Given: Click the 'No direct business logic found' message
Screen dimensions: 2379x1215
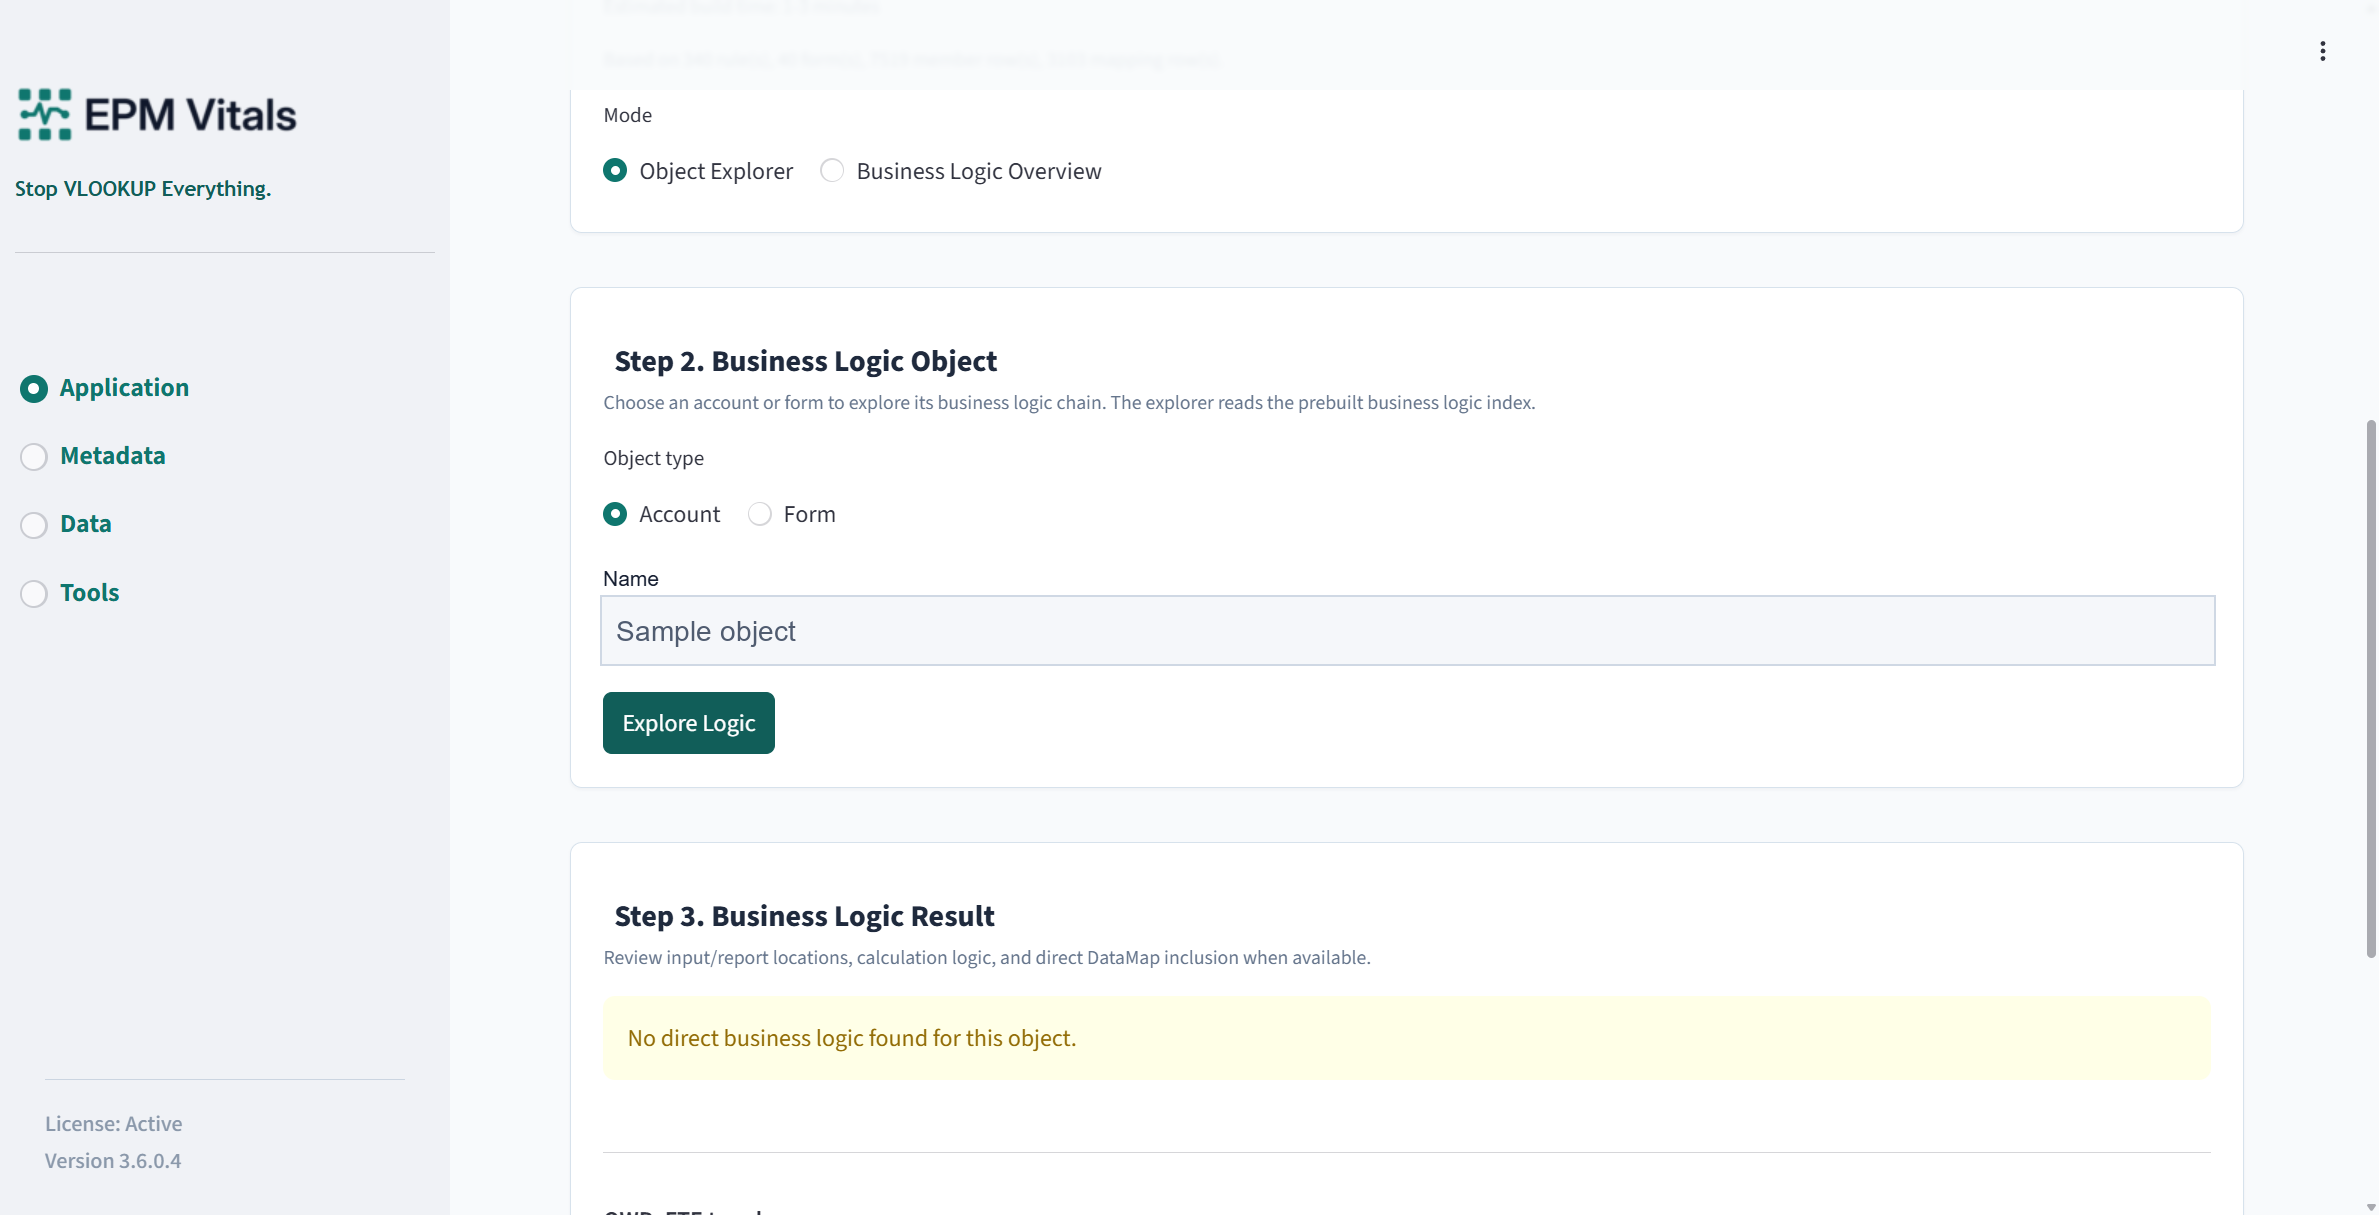Looking at the screenshot, I should click(x=1406, y=1038).
